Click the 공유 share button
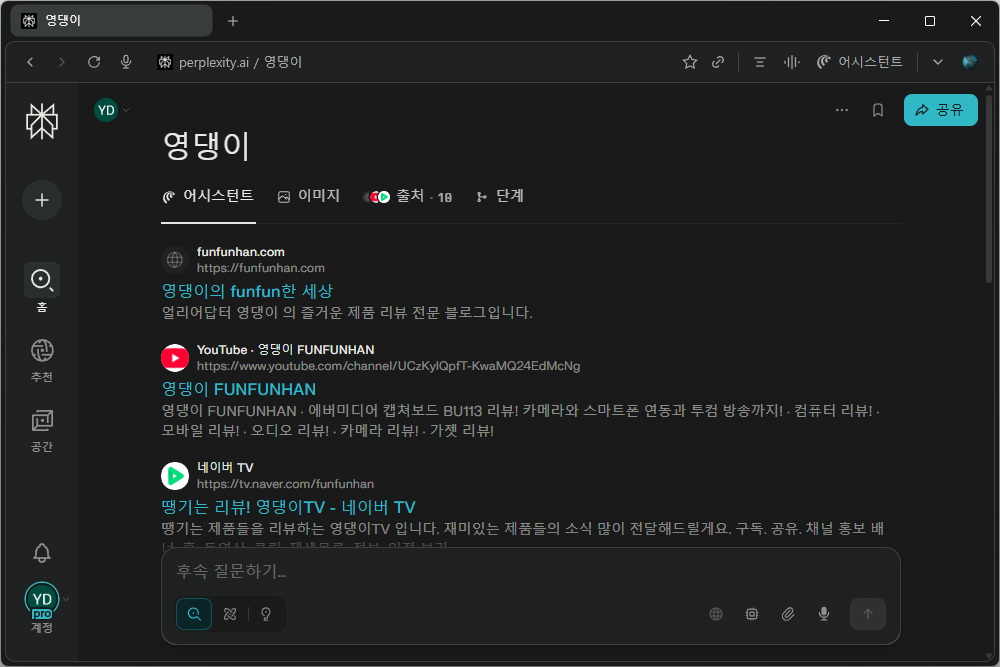 coord(941,110)
